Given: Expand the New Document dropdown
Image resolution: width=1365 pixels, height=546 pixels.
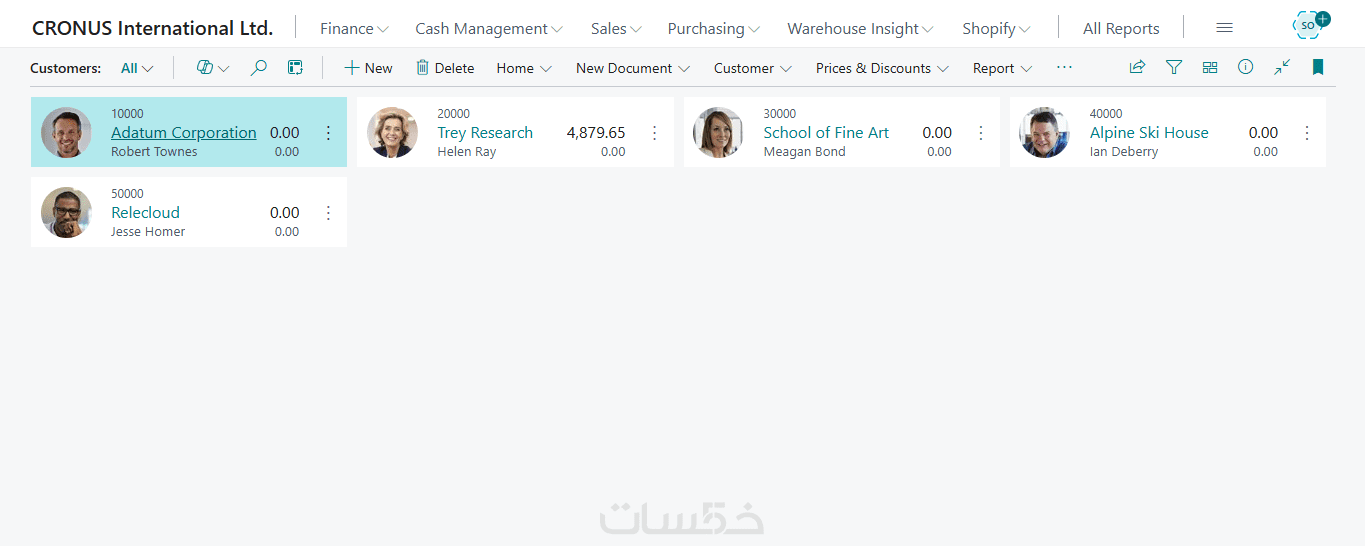Looking at the screenshot, I should pos(633,68).
